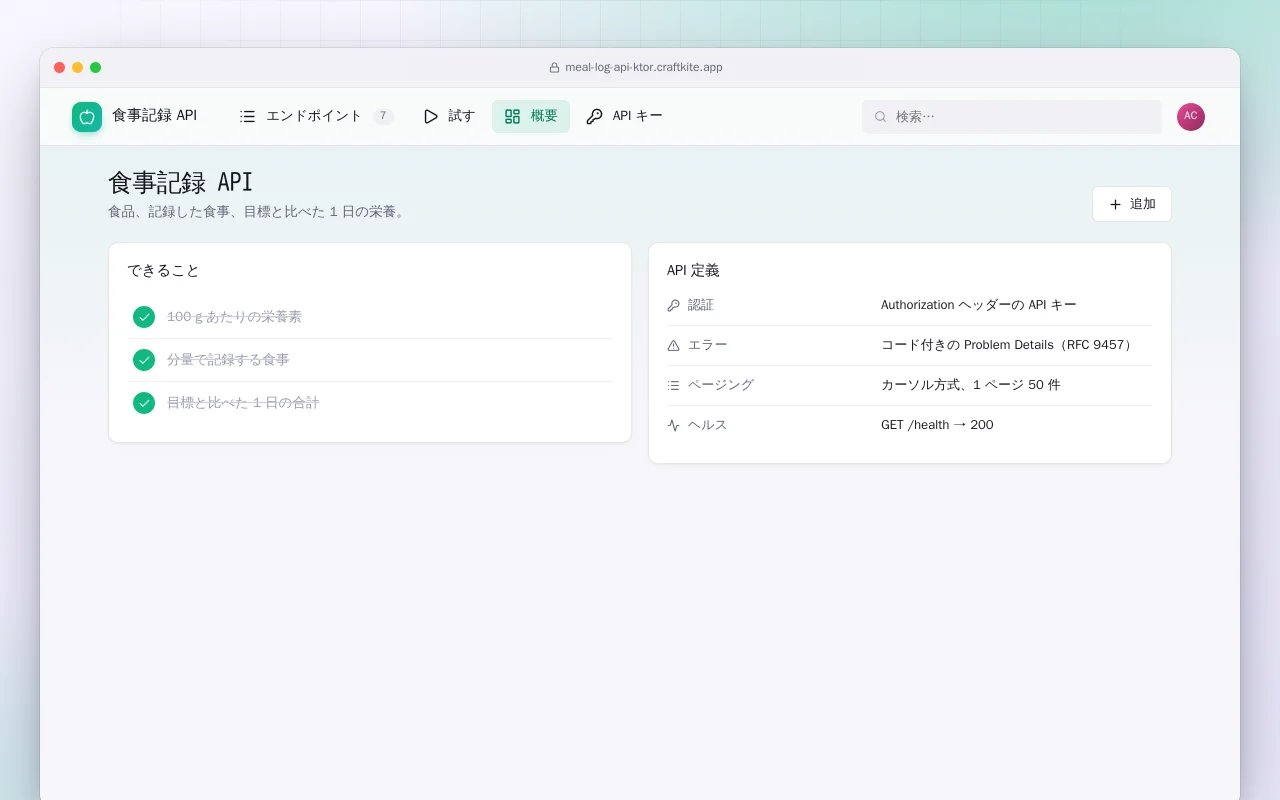Click the ヘルス row label
Viewport: 1280px width, 800px height.
click(x=708, y=425)
